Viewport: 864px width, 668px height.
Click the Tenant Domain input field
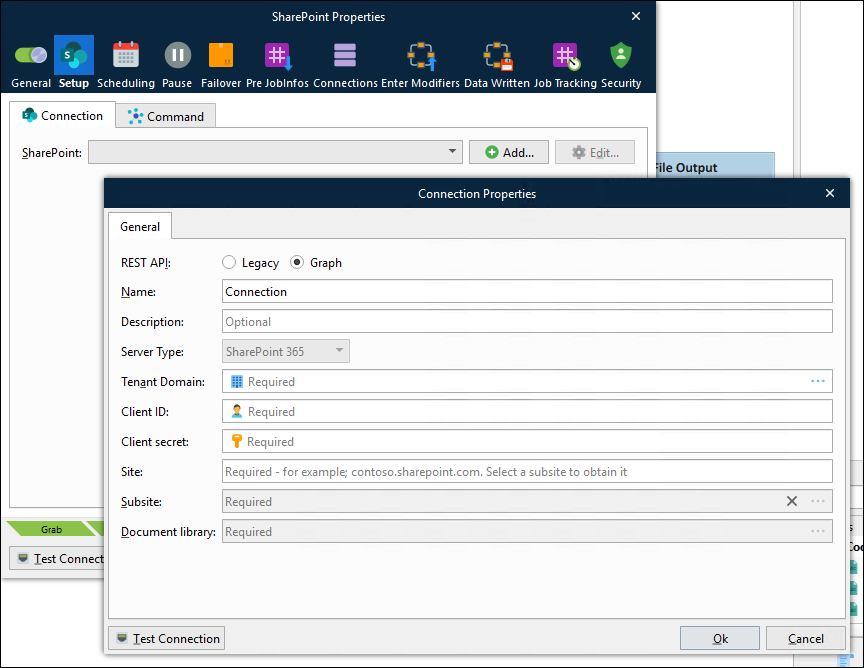(x=527, y=381)
